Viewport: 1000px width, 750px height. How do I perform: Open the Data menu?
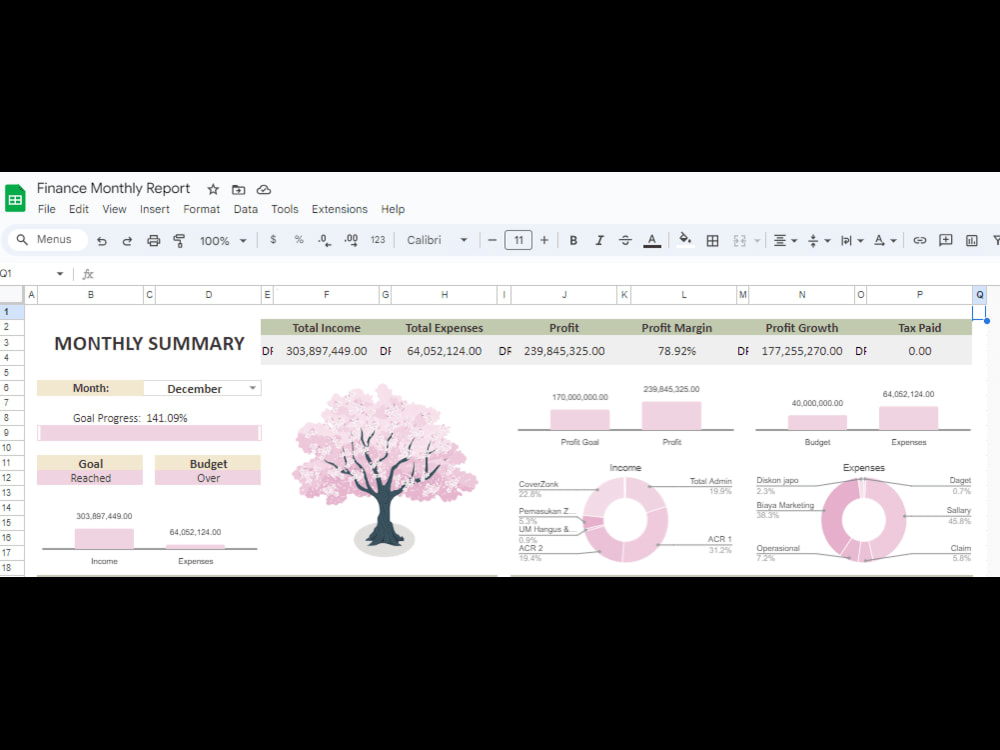point(246,209)
